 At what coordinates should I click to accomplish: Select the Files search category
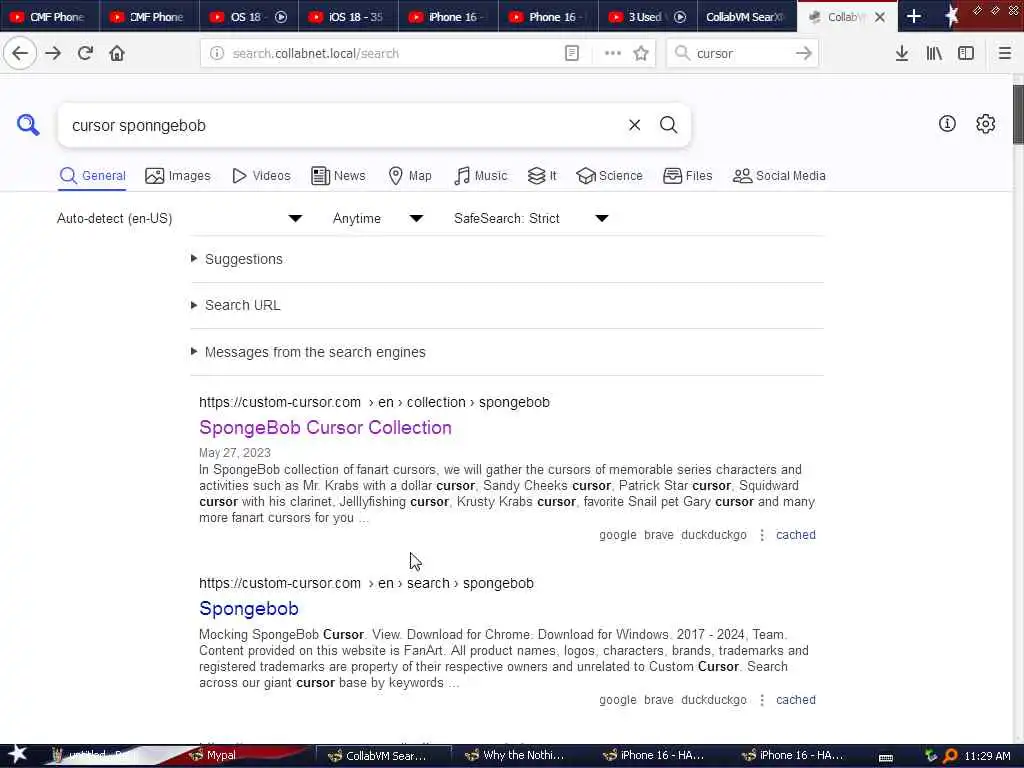click(x=688, y=176)
